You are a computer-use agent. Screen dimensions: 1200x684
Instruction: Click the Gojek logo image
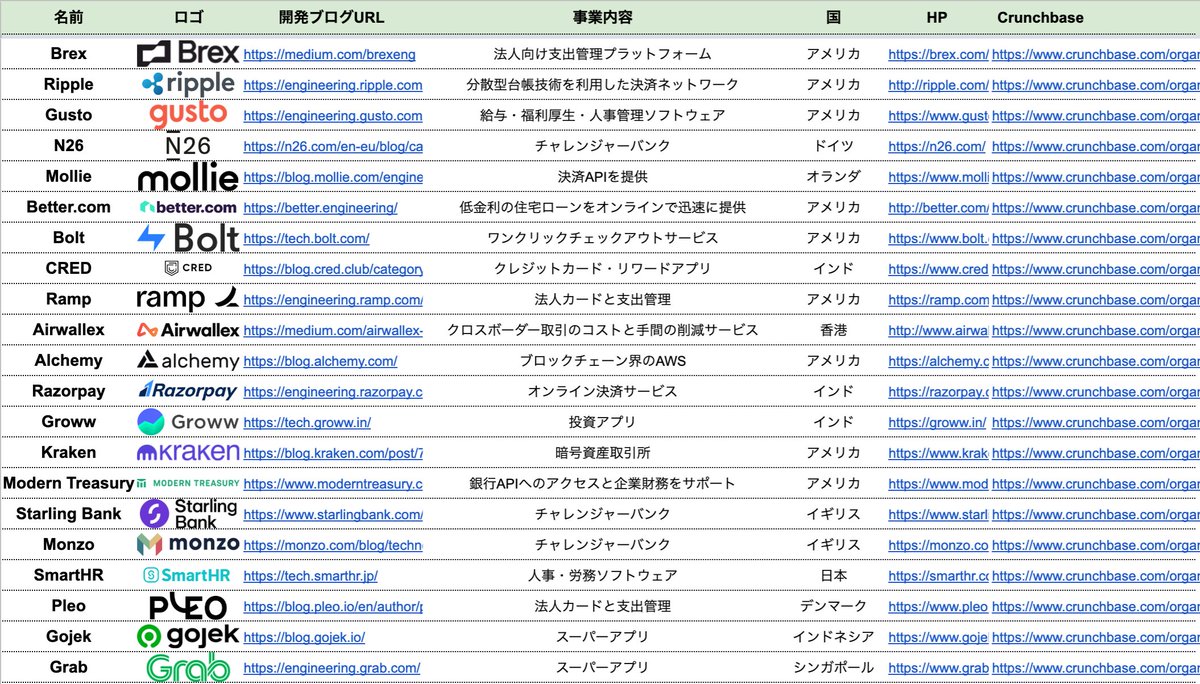click(x=188, y=636)
